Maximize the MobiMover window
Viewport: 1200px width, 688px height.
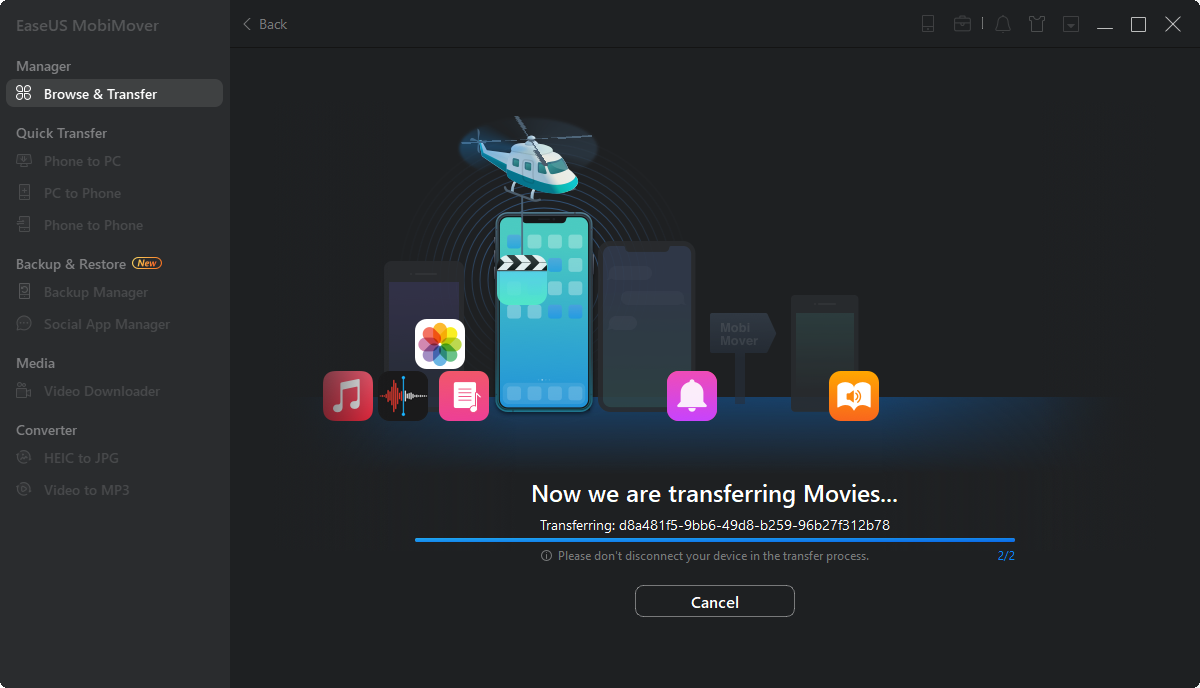pyautogui.click(x=1138, y=24)
